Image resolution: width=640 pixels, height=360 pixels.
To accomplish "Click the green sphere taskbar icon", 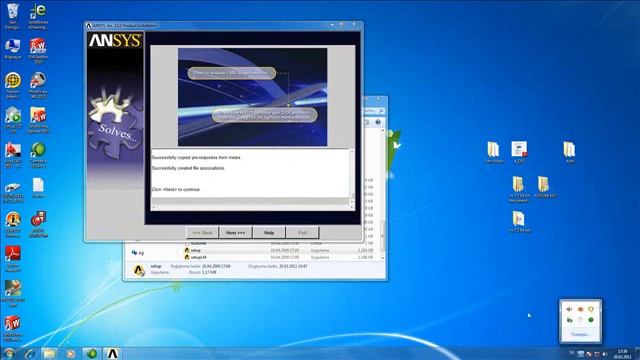I will [x=92, y=353].
